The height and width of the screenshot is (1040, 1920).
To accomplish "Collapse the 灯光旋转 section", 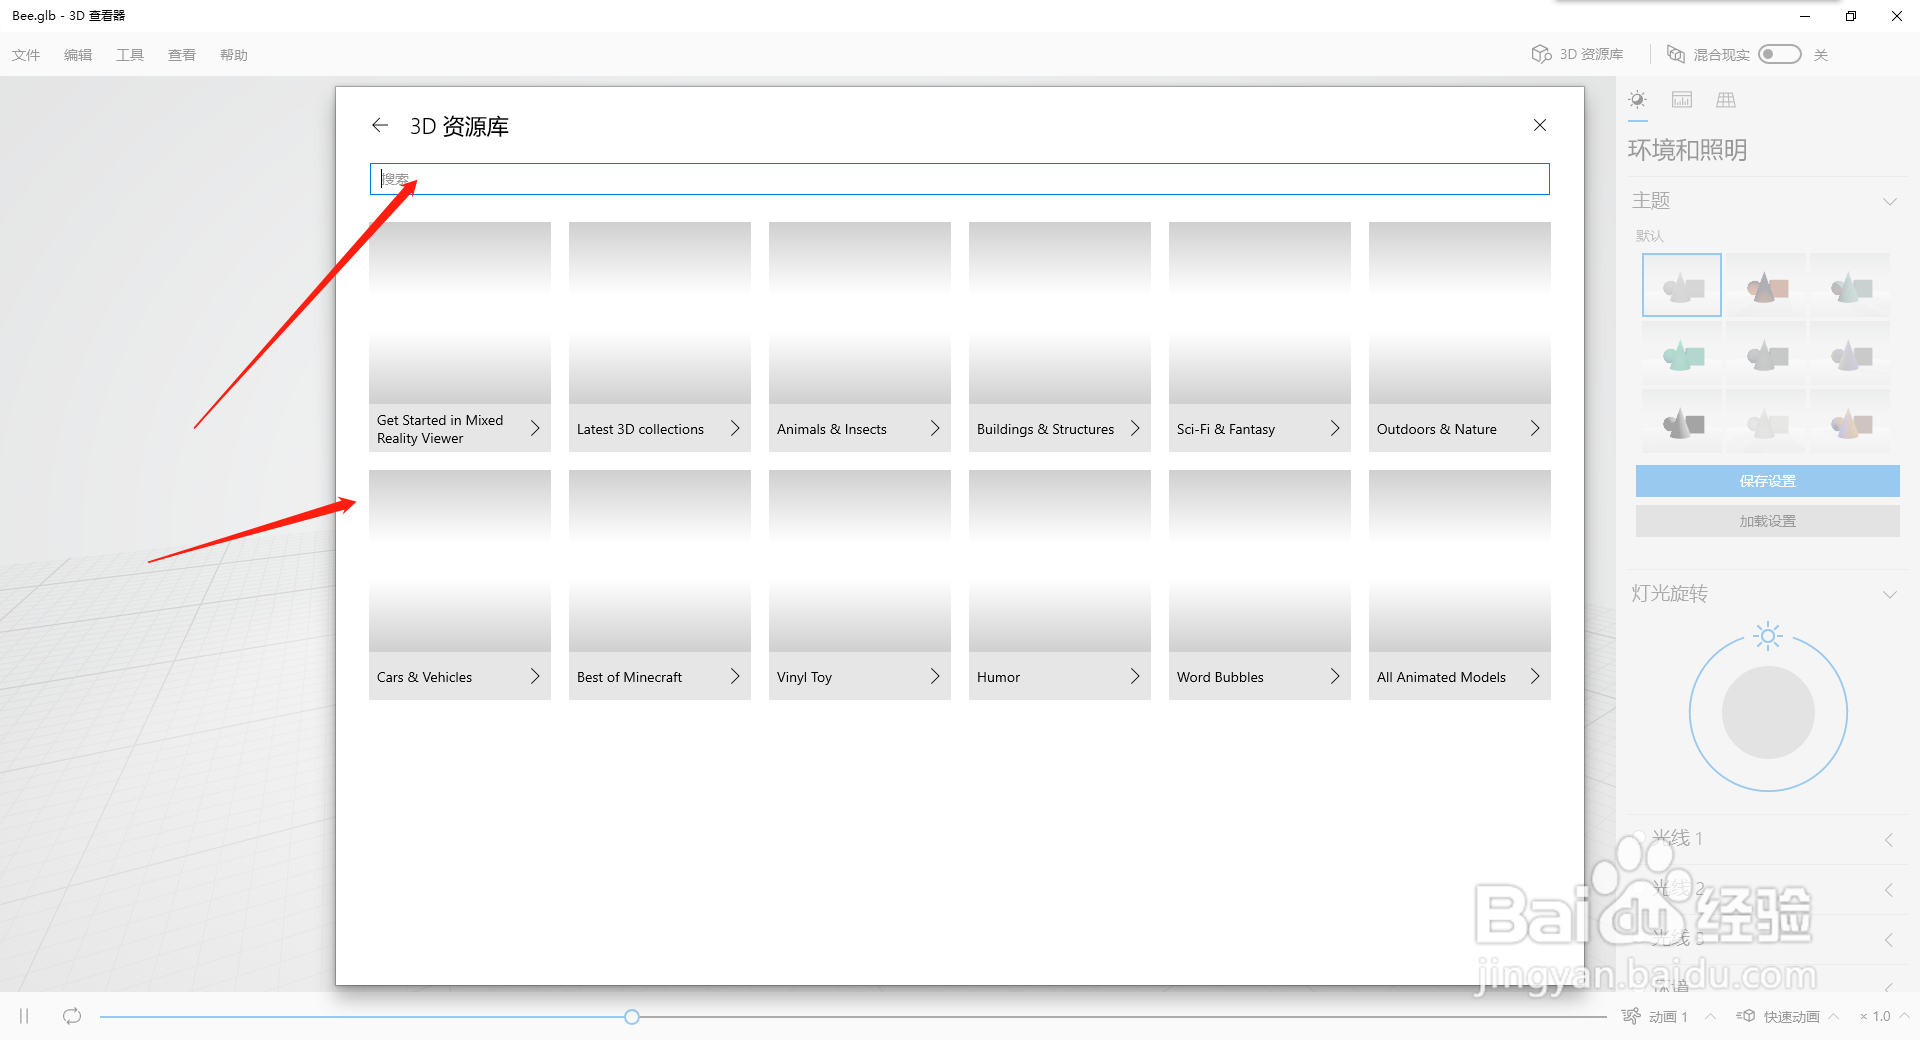I will pos(1890,594).
